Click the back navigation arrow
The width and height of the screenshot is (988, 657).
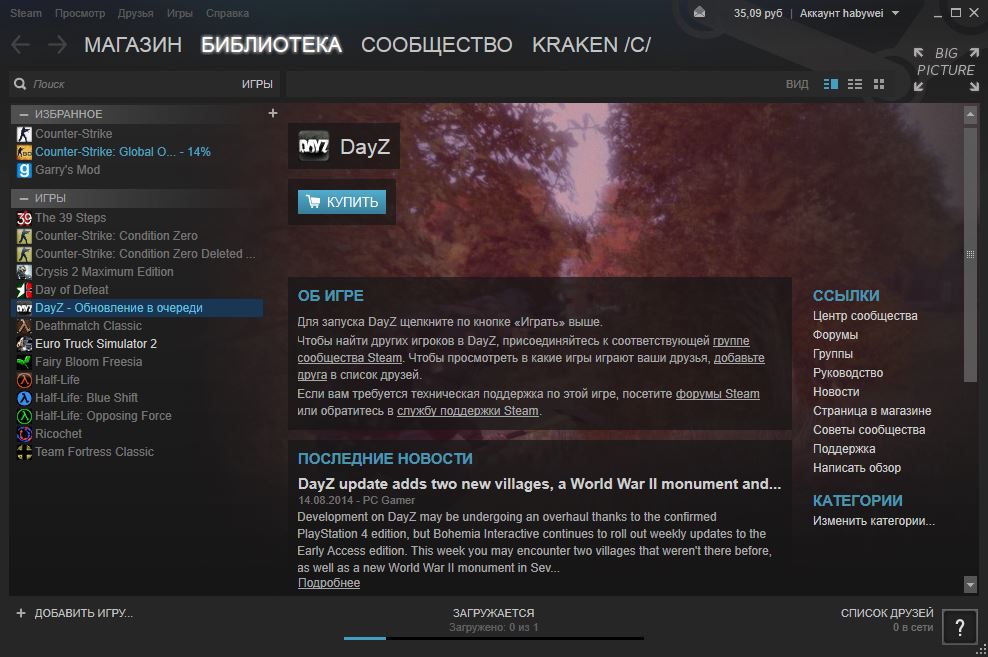point(21,45)
